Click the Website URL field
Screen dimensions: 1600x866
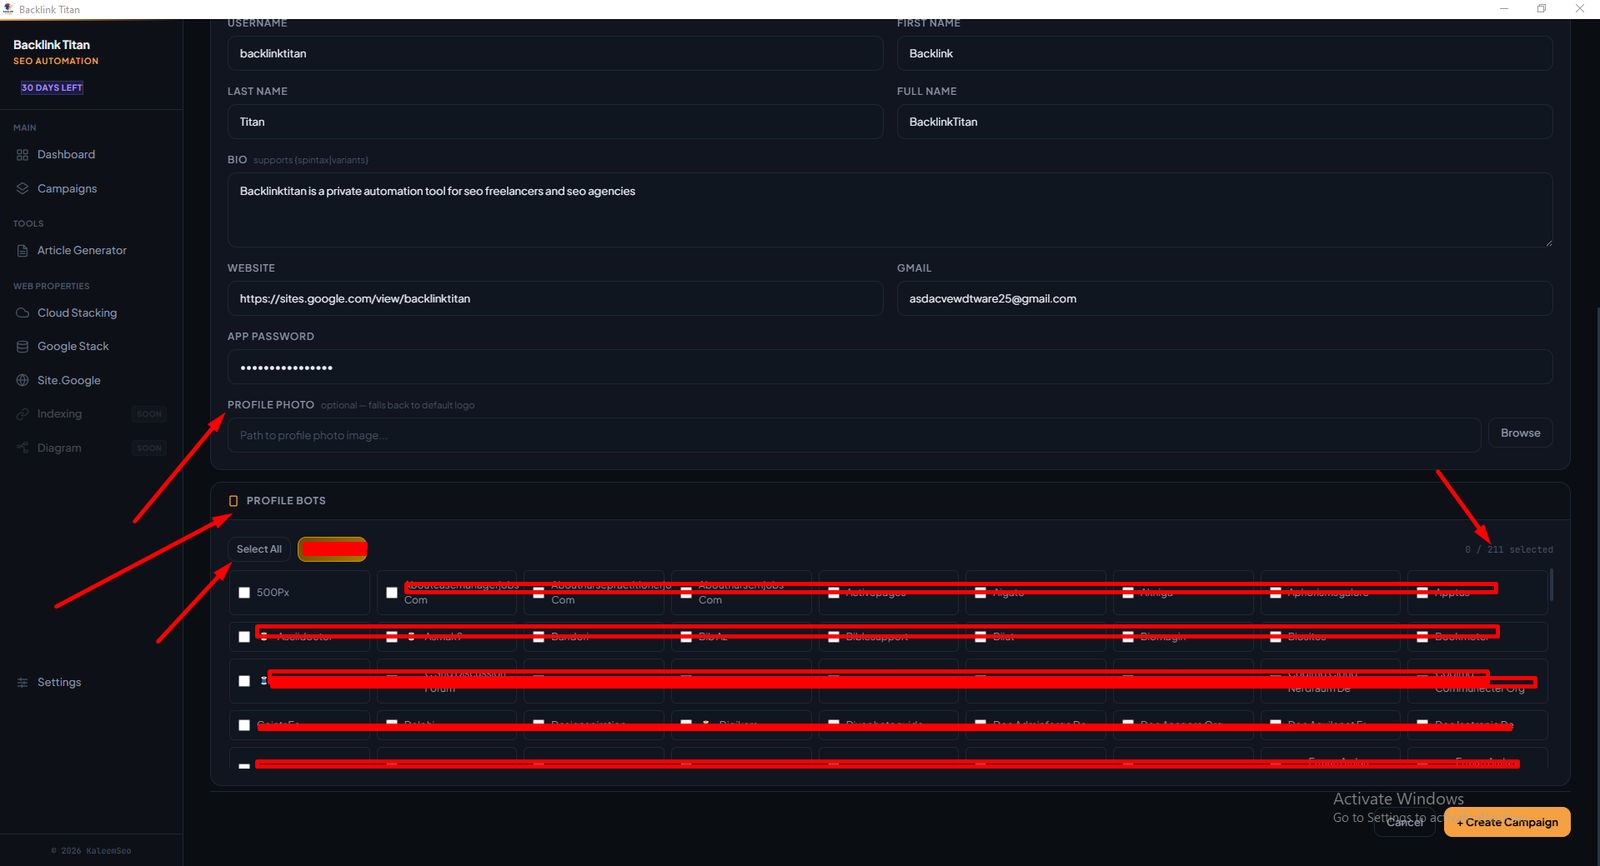click(x=555, y=299)
